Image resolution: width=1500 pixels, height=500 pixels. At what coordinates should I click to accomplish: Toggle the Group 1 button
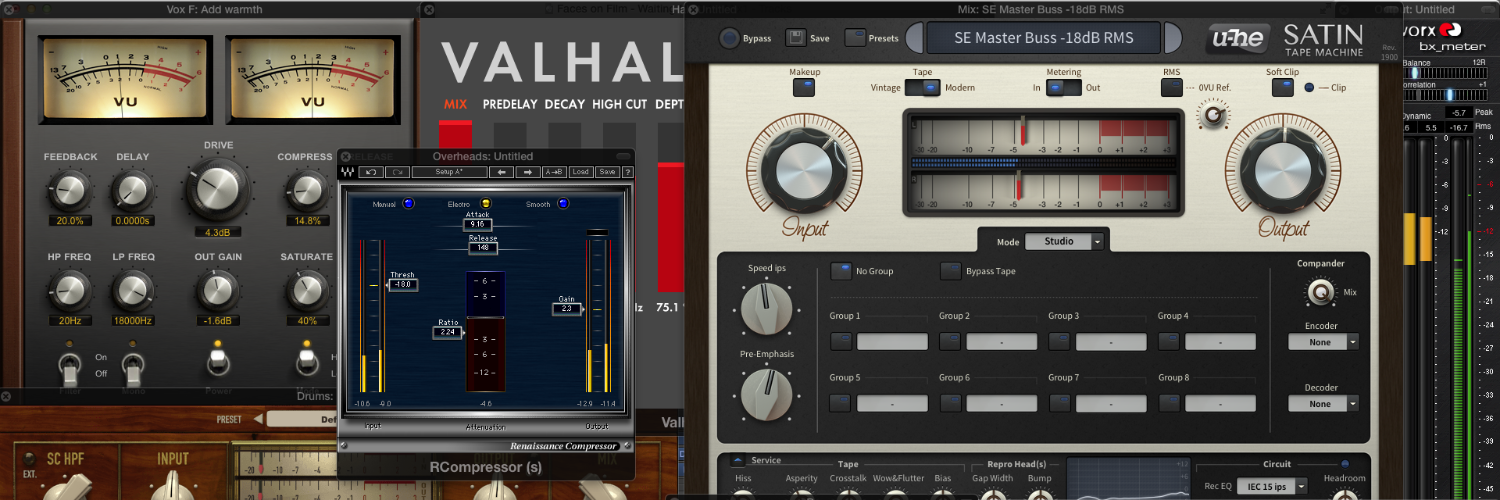click(x=841, y=342)
